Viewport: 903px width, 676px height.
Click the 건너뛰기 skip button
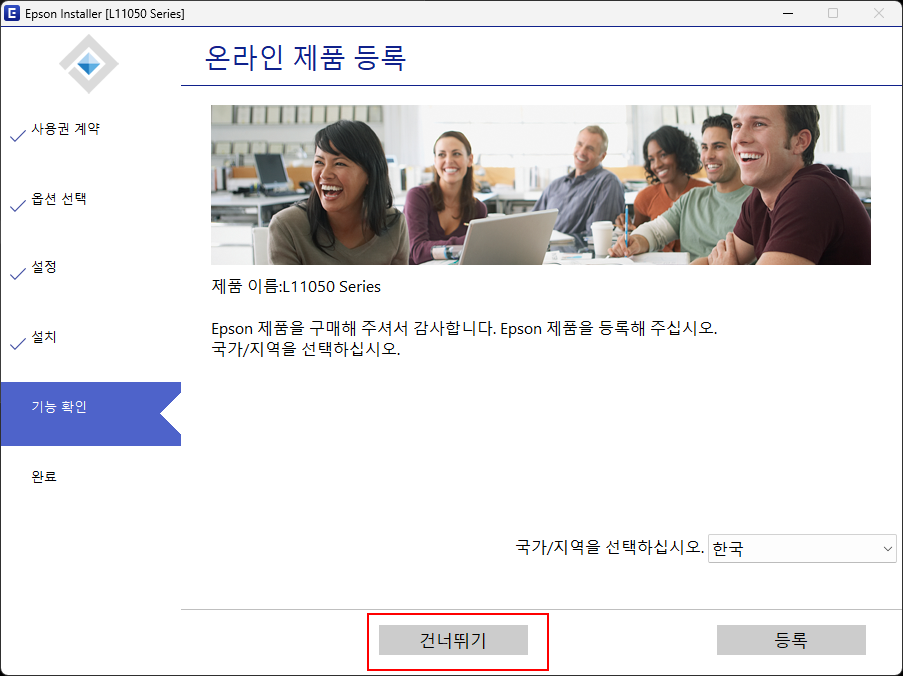coord(453,640)
